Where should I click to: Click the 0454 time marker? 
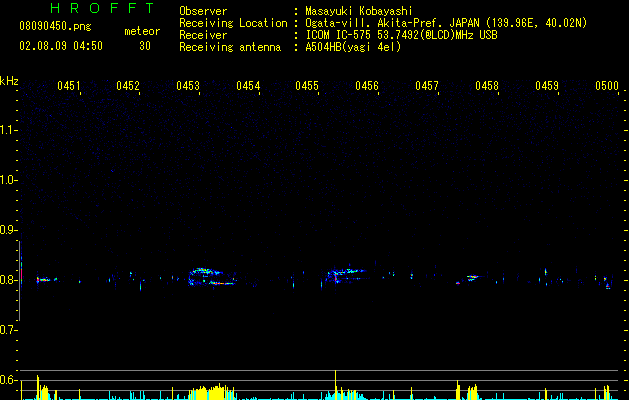[x=248, y=86]
